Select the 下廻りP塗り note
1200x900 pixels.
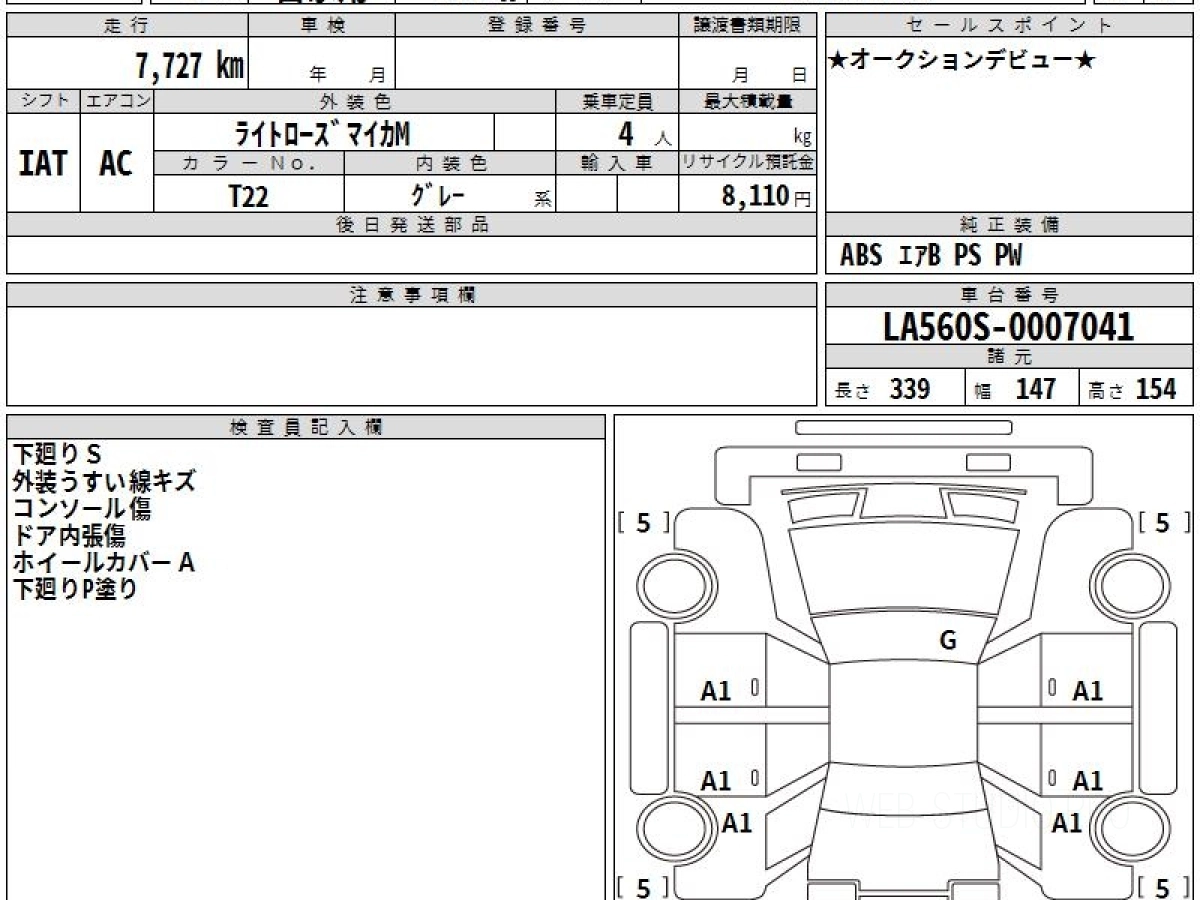point(75,590)
